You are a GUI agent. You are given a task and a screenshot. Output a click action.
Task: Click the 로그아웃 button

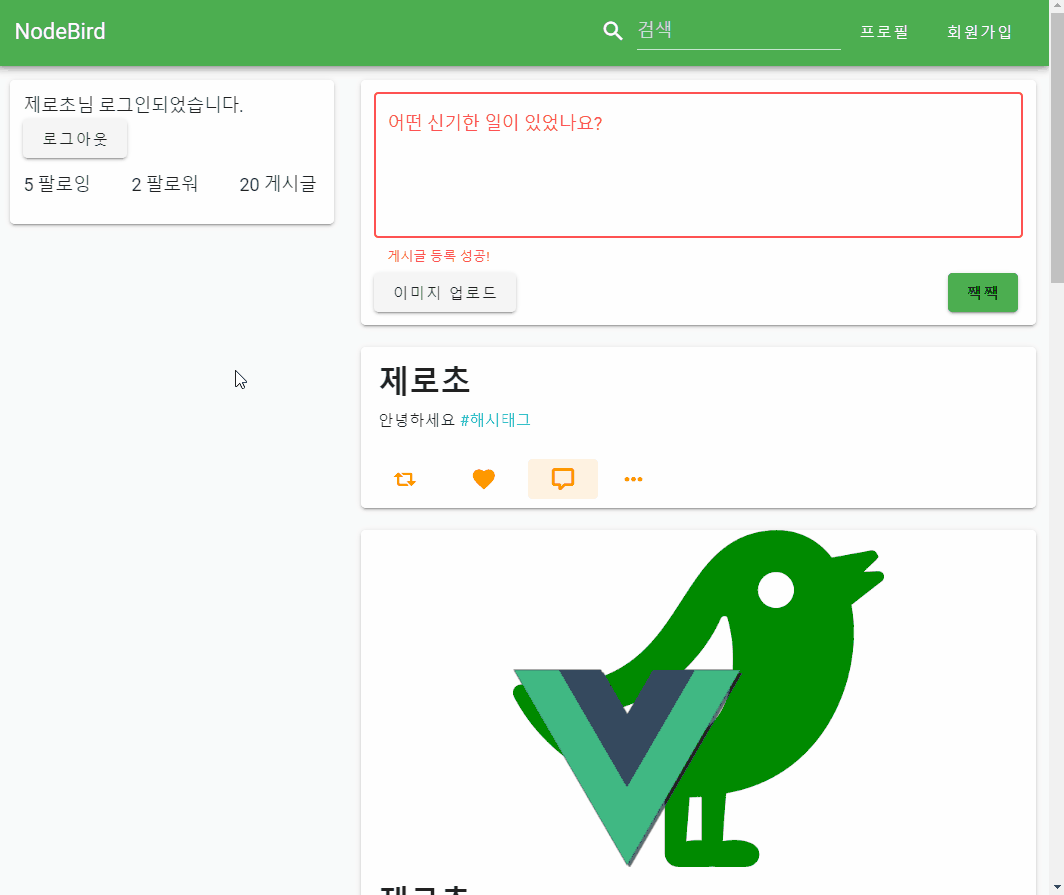(75, 139)
